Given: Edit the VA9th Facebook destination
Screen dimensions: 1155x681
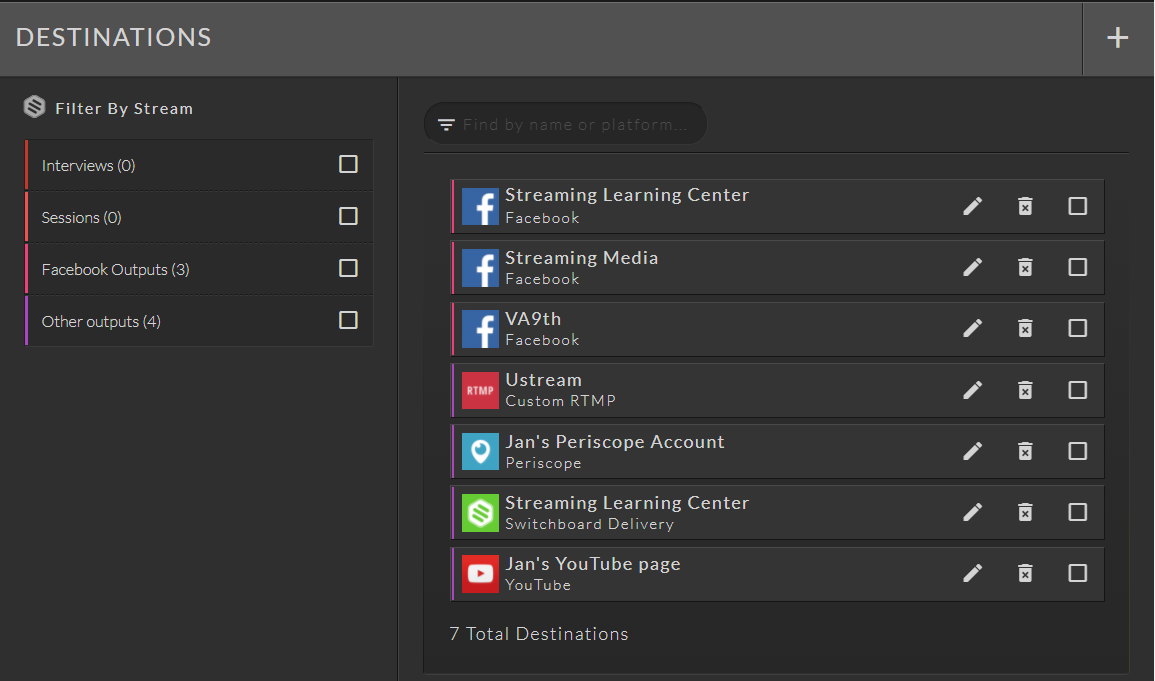Looking at the screenshot, I should [x=972, y=328].
